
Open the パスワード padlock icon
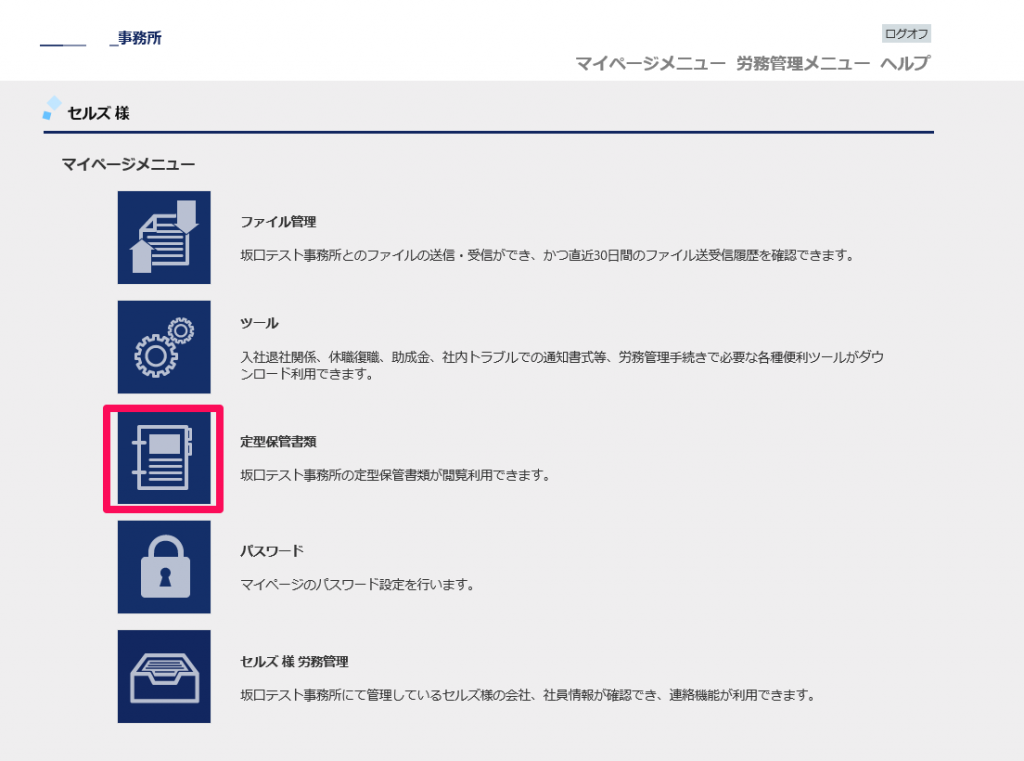pos(164,567)
